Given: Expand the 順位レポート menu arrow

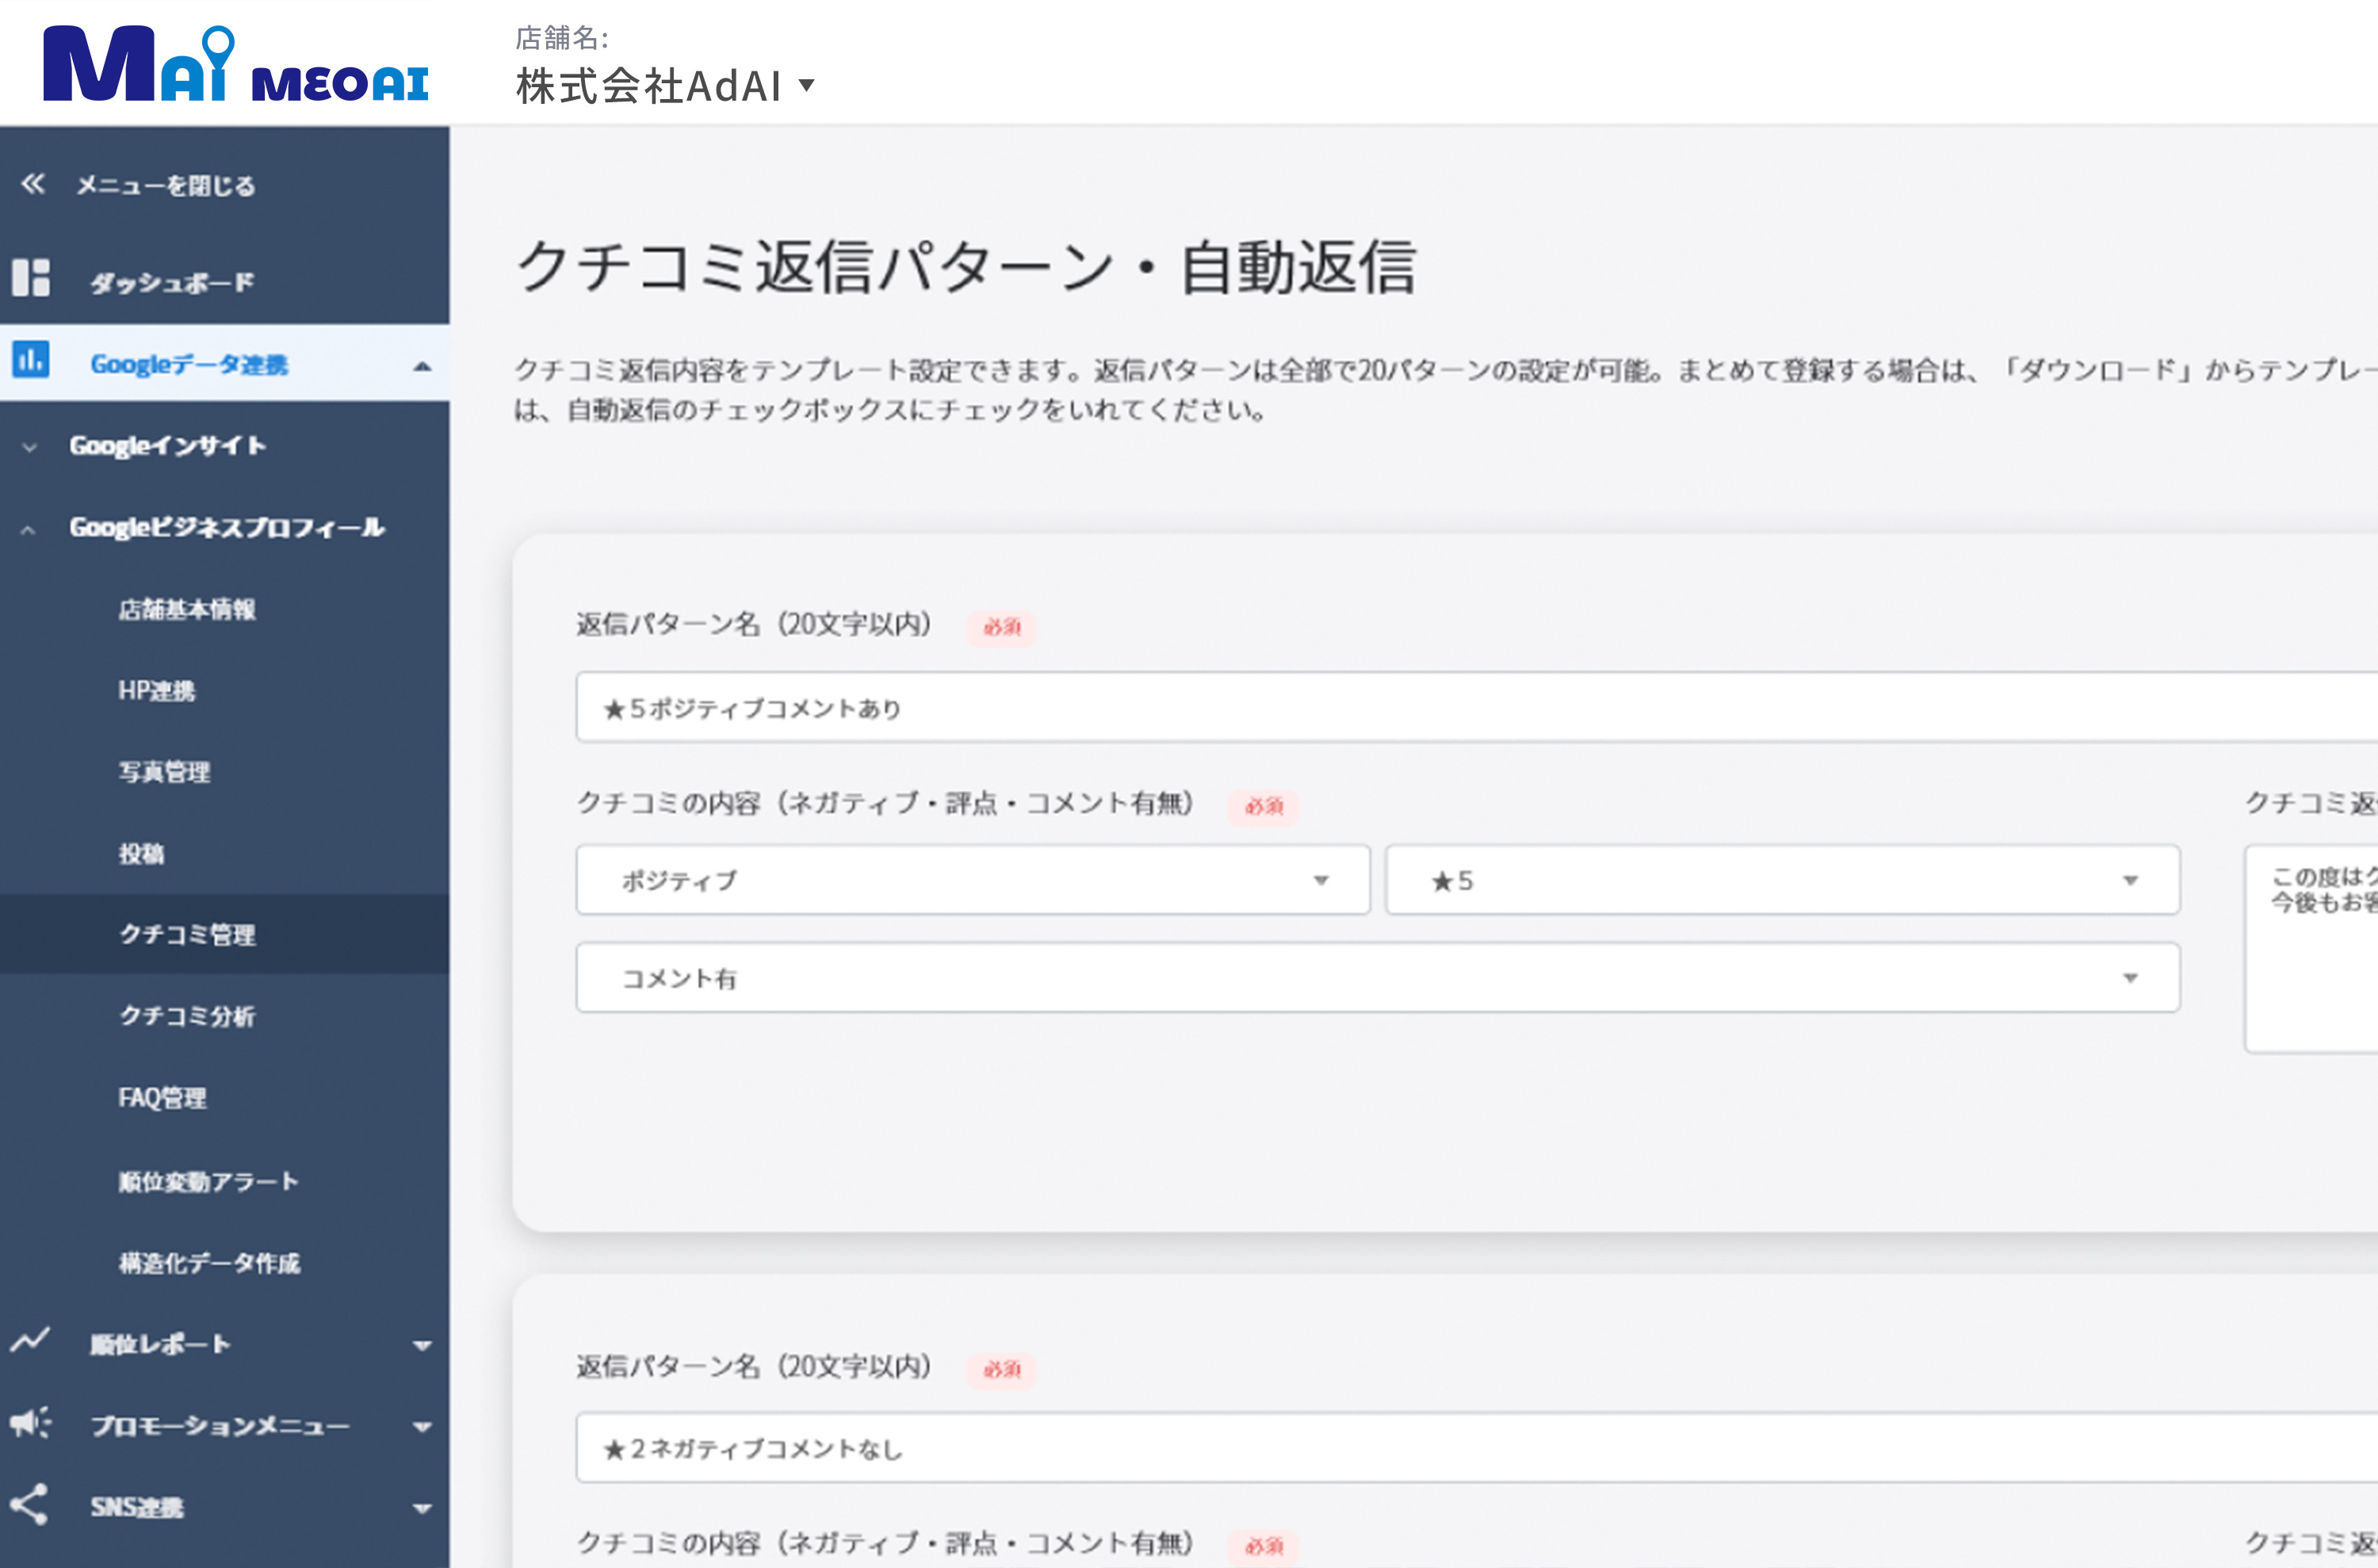Looking at the screenshot, I should click(x=423, y=1346).
